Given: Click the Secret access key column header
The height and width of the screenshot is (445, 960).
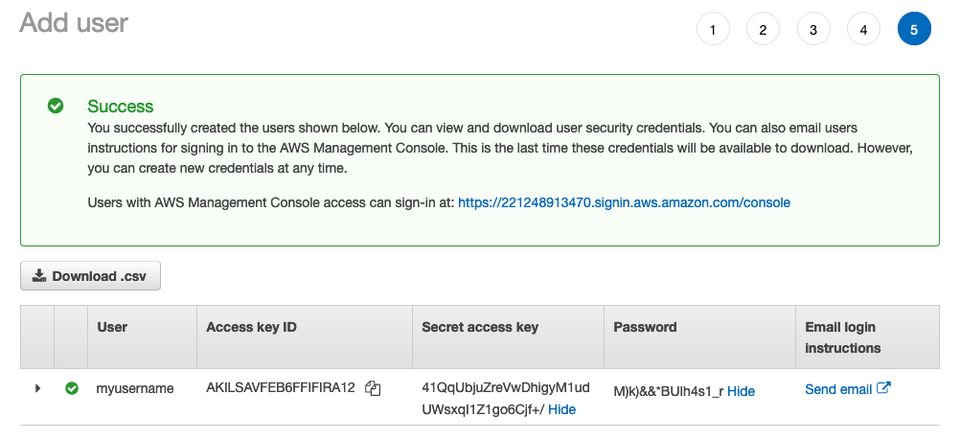Looking at the screenshot, I should coord(480,327).
